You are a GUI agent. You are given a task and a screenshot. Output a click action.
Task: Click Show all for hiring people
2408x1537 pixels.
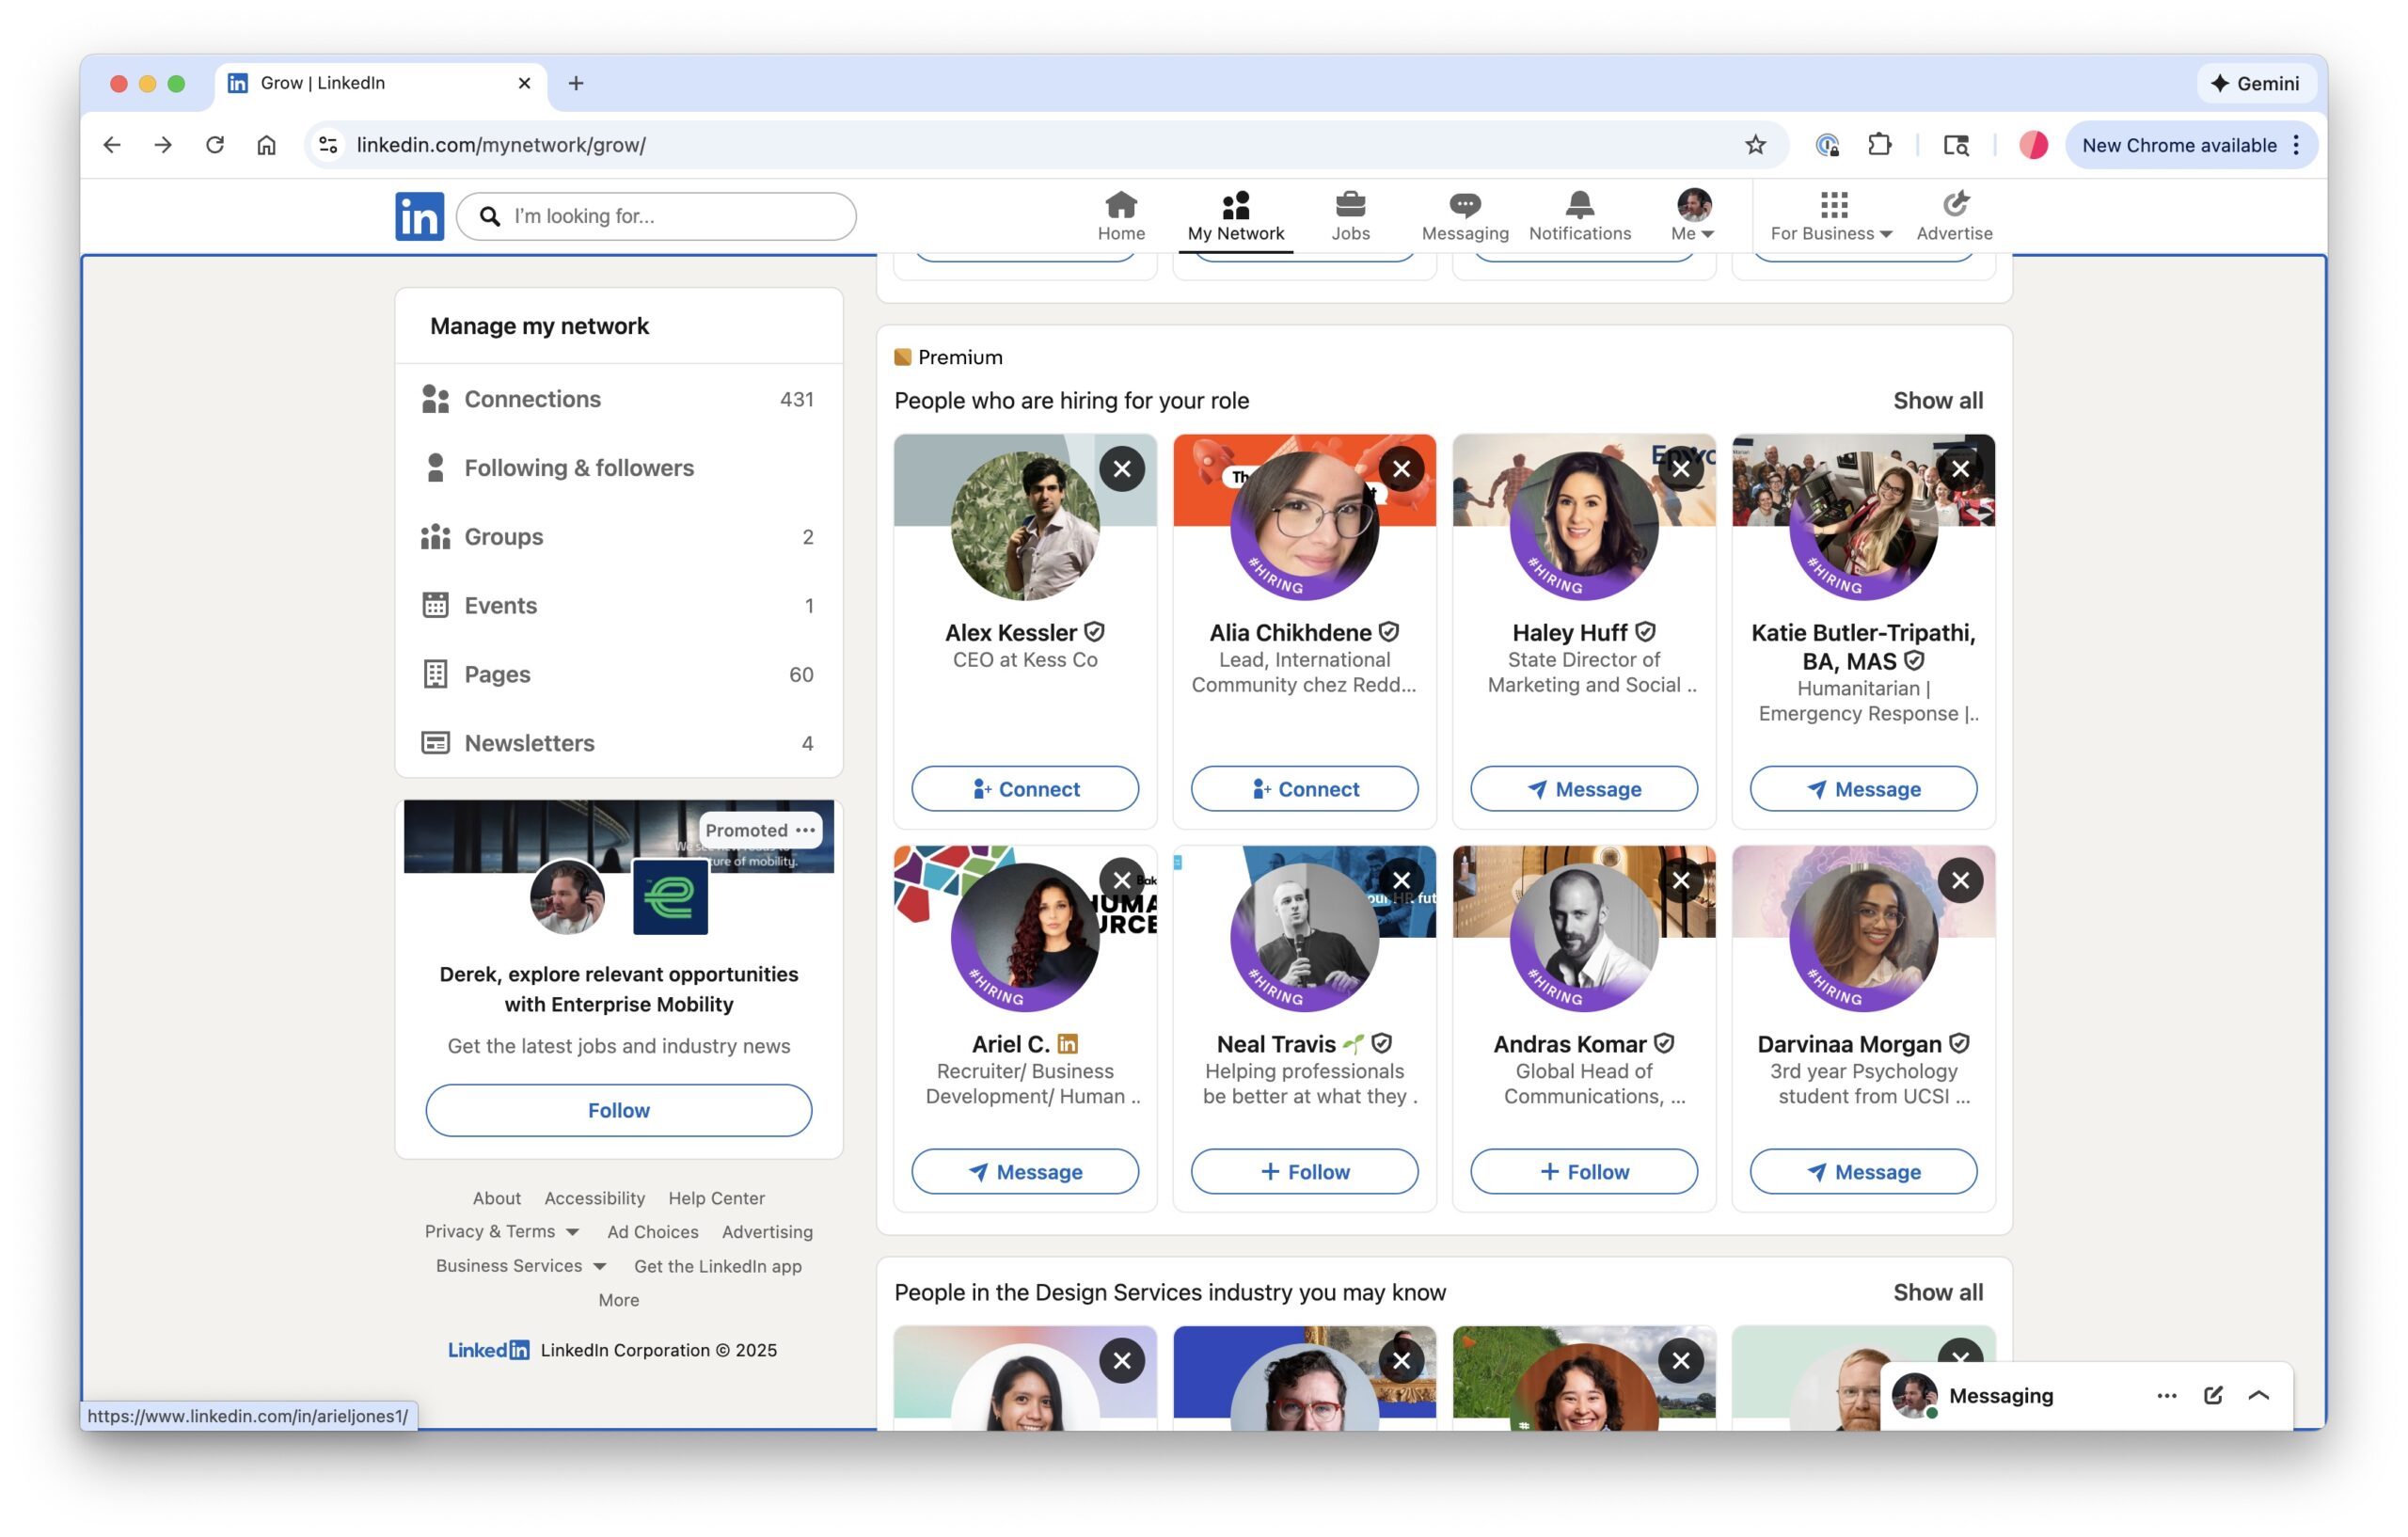click(x=1937, y=400)
